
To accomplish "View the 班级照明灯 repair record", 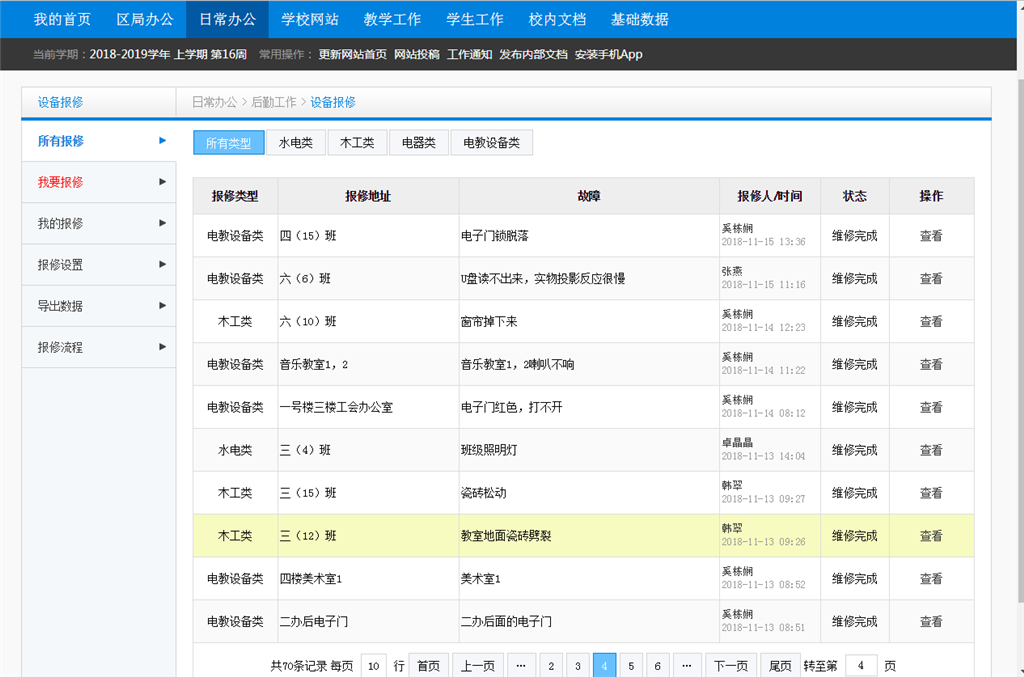I will (x=931, y=450).
